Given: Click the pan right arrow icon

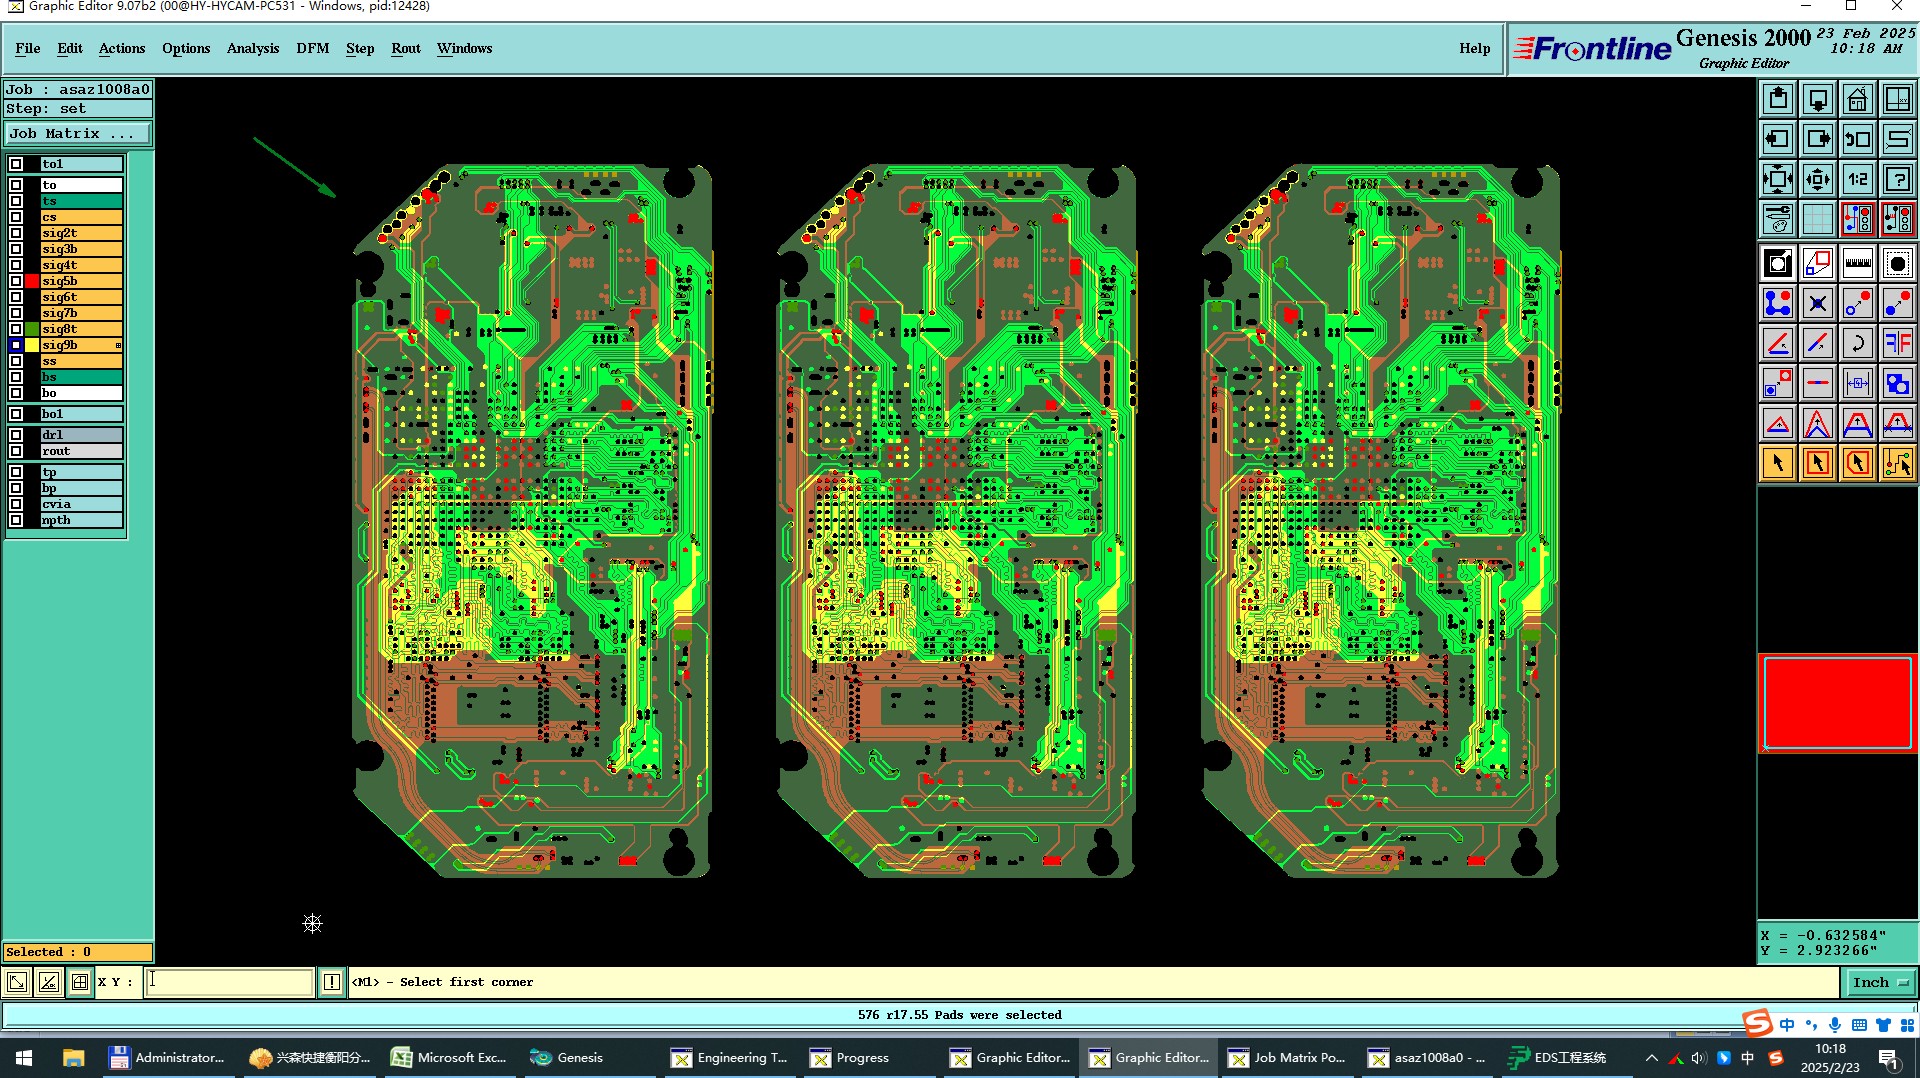Looking at the screenshot, I should (1817, 139).
